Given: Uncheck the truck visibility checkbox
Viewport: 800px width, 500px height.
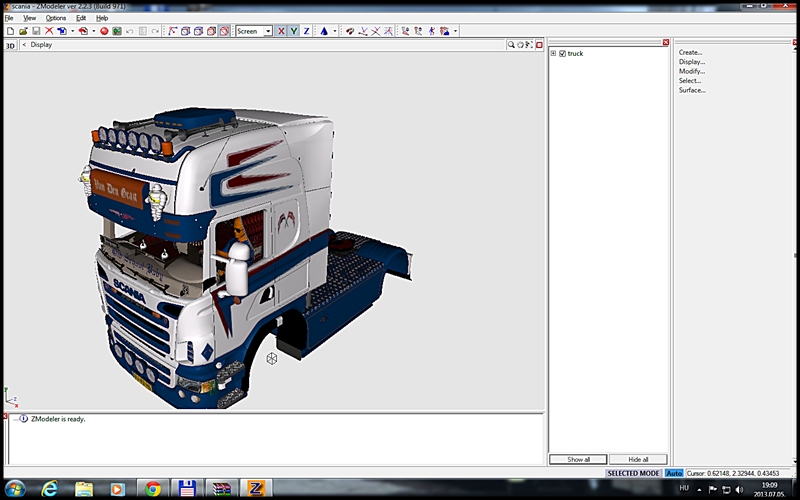Looking at the screenshot, I should [563, 53].
